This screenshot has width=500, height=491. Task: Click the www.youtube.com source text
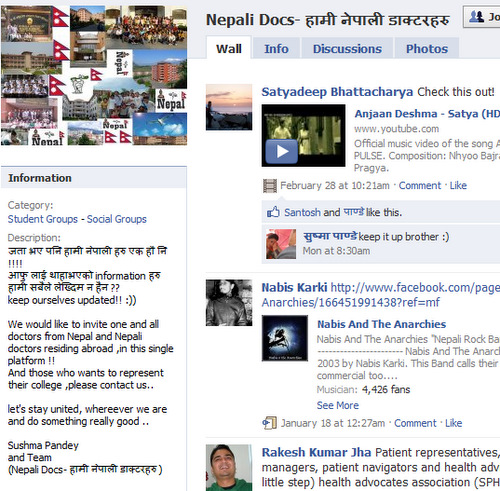click(396, 129)
